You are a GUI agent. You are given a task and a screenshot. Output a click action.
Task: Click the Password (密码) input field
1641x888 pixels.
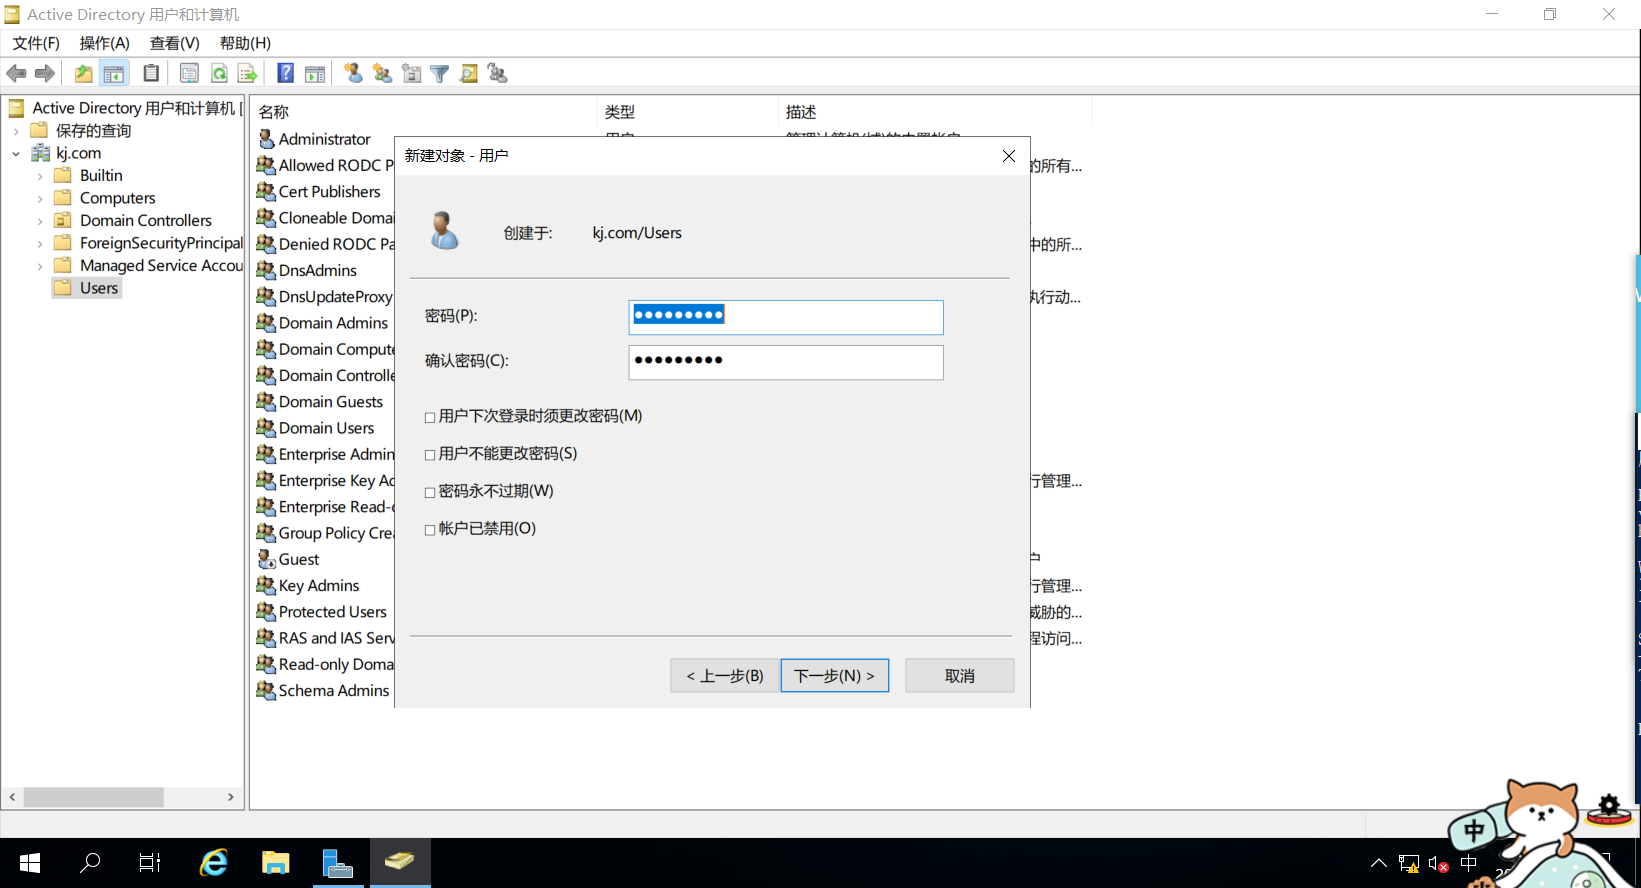pyautogui.click(x=786, y=317)
